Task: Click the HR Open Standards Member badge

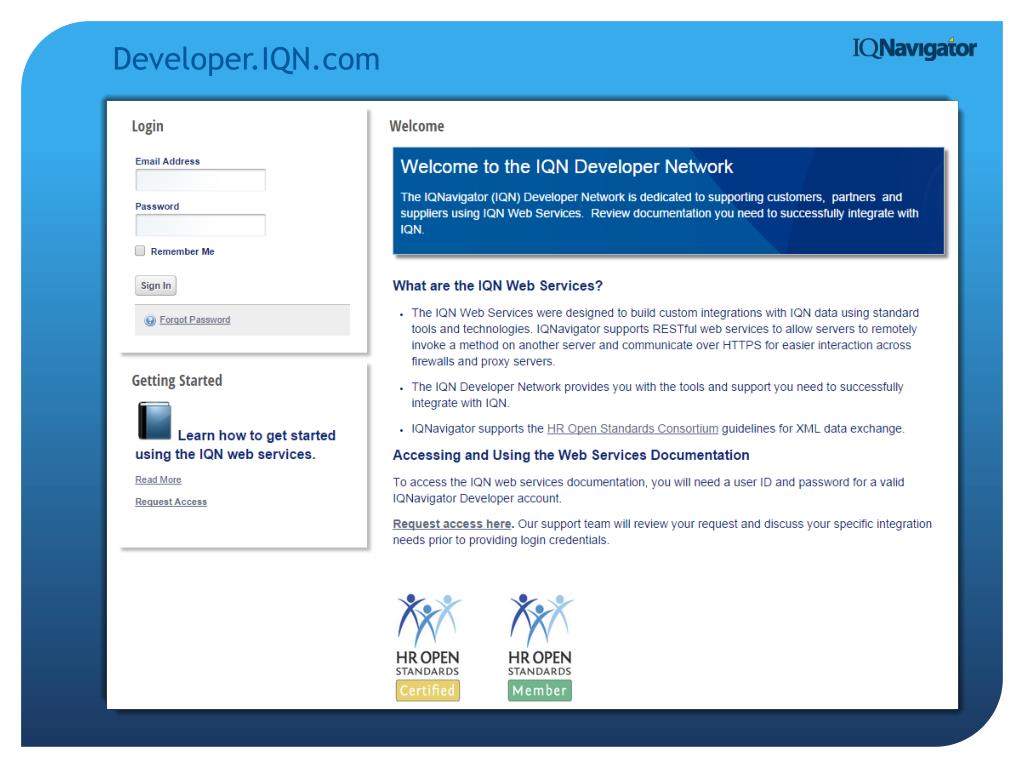Action: click(540, 647)
